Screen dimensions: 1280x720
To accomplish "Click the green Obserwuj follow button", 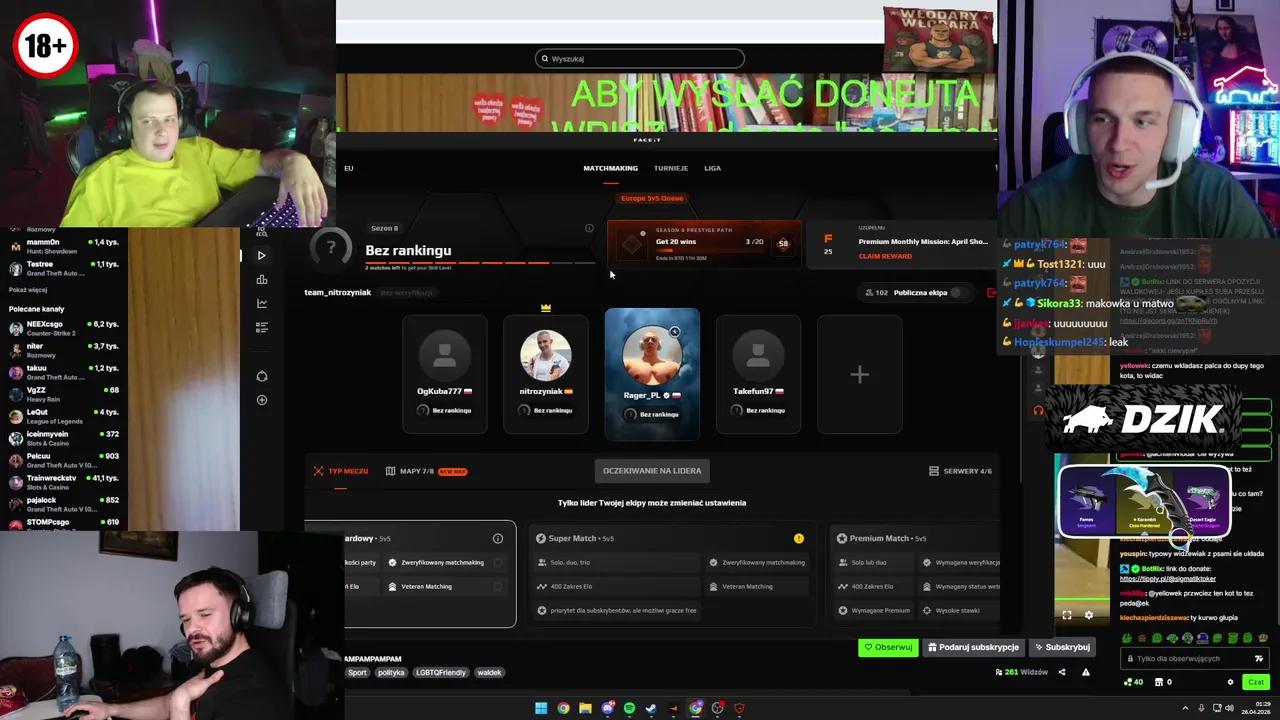I will click(888, 647).
